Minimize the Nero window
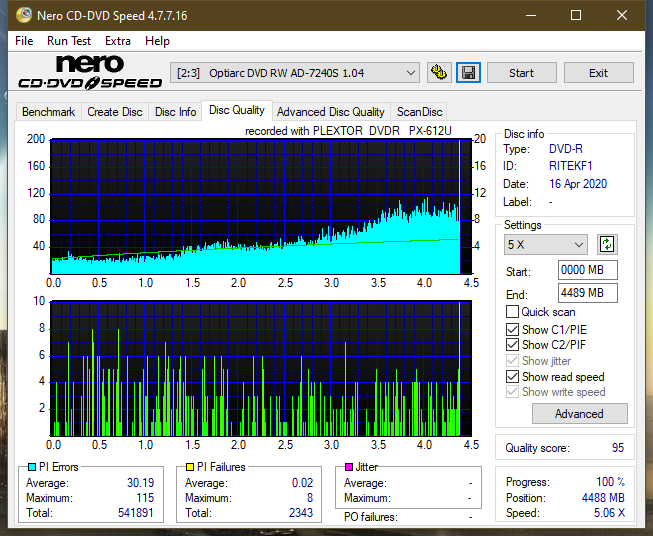653x536 pixels. pos(531,15)
